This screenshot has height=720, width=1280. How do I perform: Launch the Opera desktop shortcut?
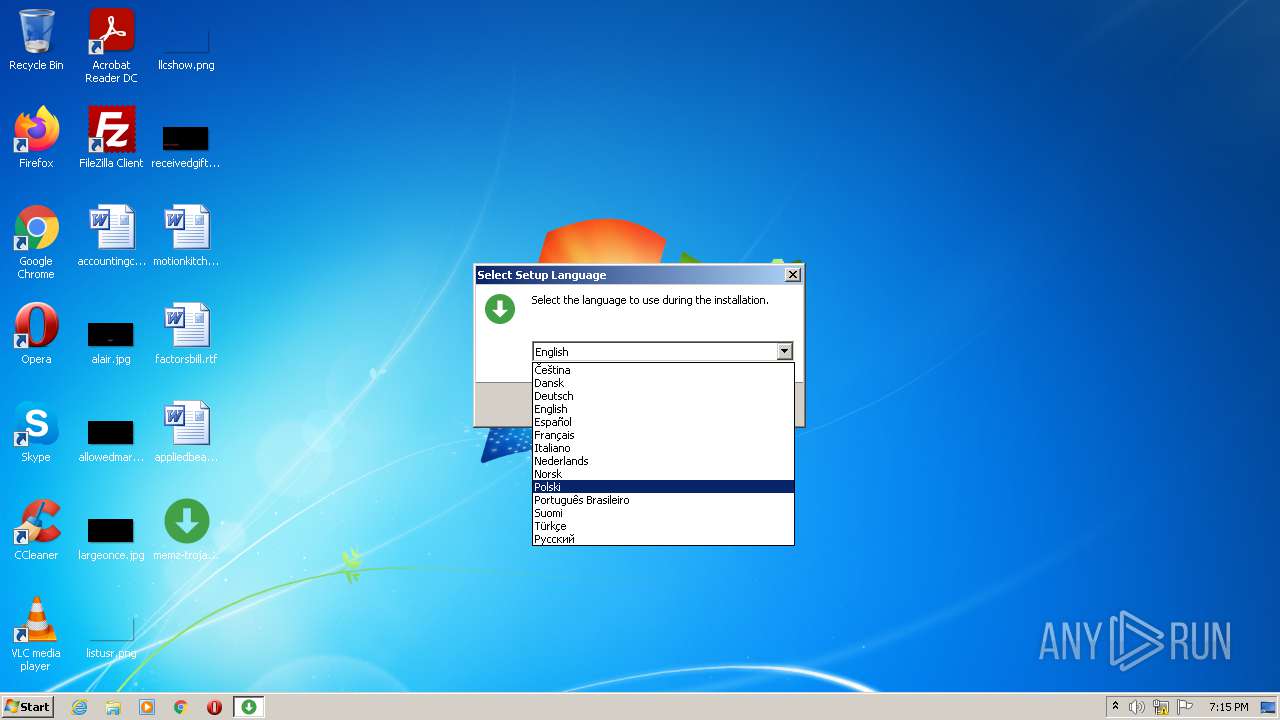(x=36, y=334)
